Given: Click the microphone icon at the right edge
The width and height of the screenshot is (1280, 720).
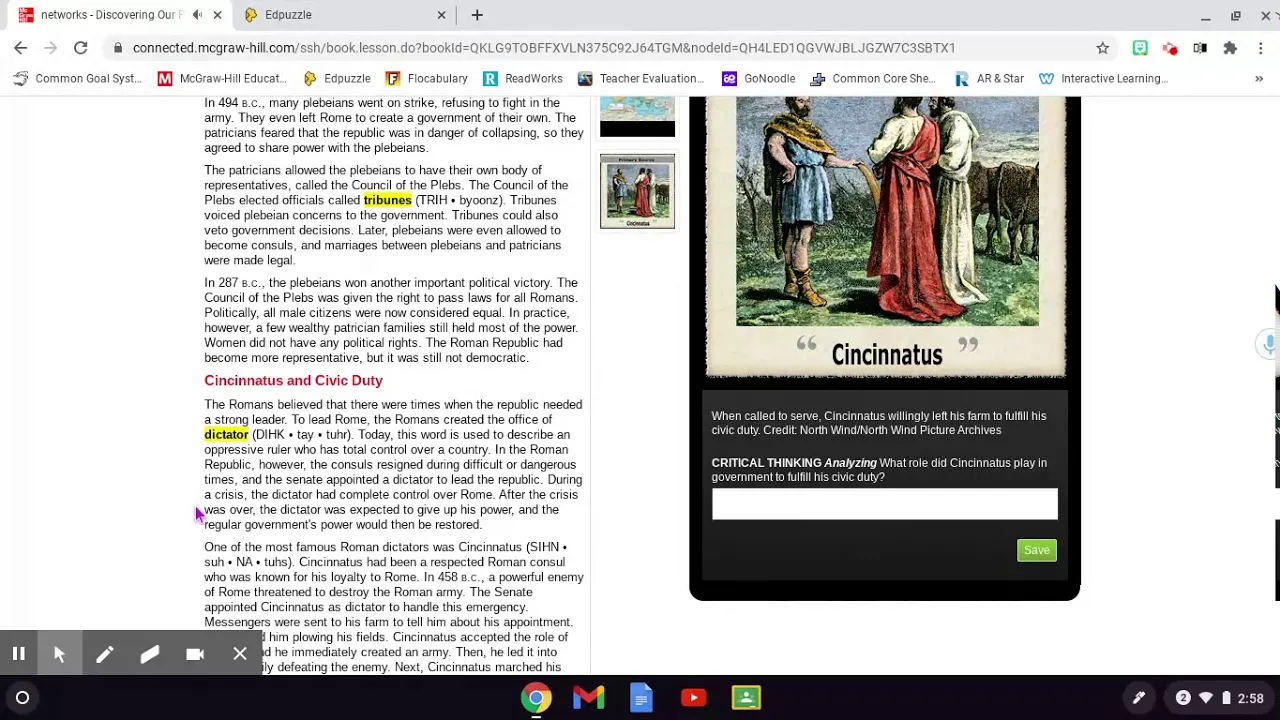Looking at the screenshot, I should (x=1269, y=345).
